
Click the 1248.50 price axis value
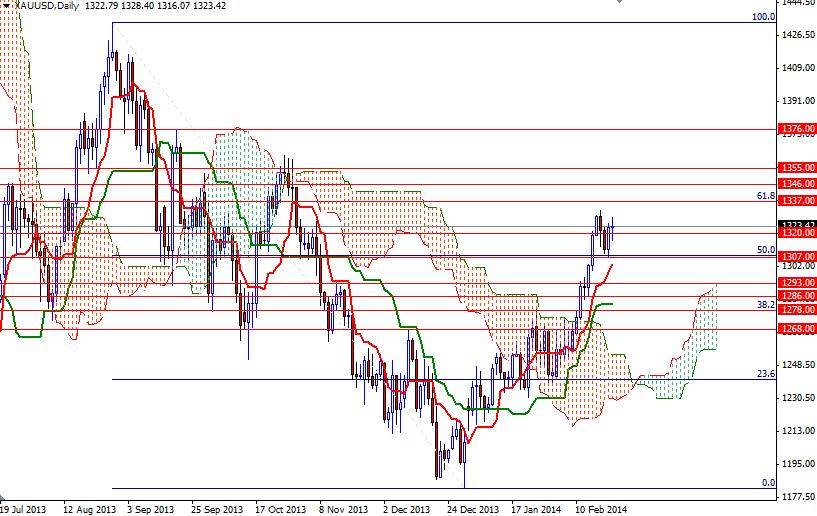point(798,364)
